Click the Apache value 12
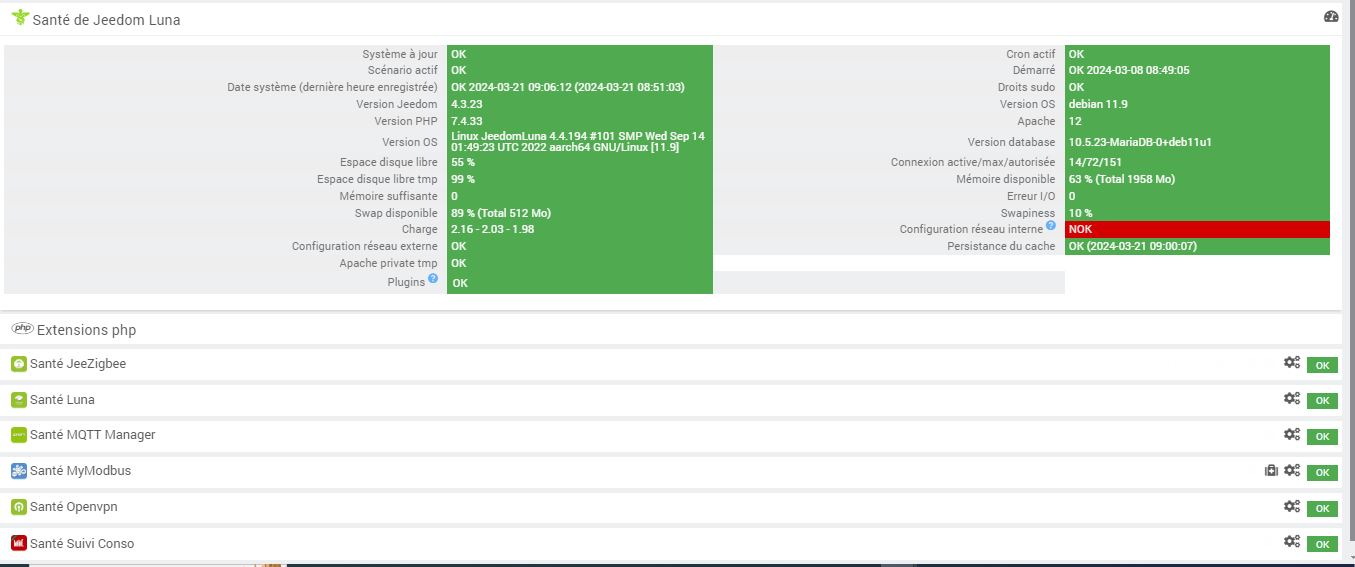 [x=1075, y=121]
